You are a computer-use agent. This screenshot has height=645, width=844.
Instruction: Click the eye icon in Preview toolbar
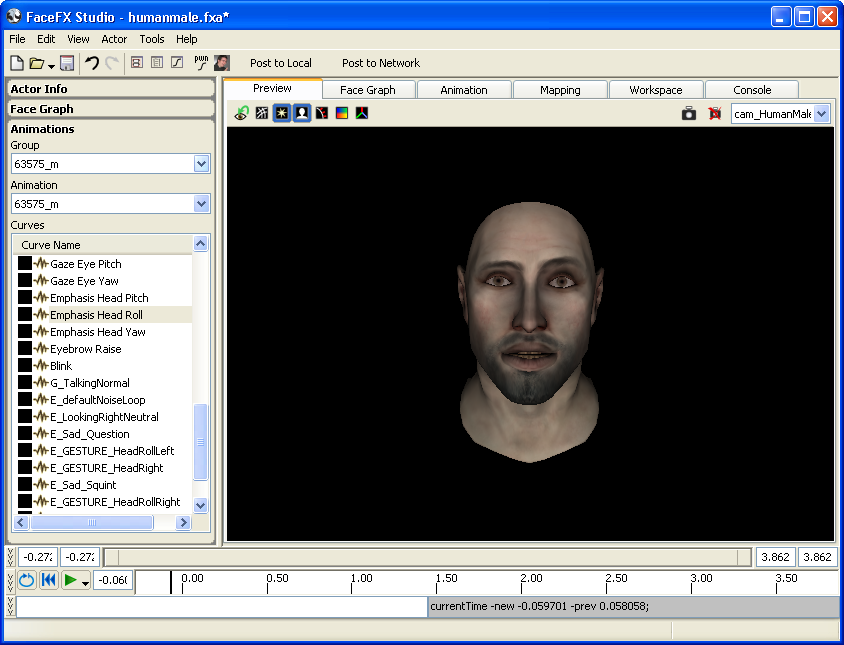[x=241, y=114]
